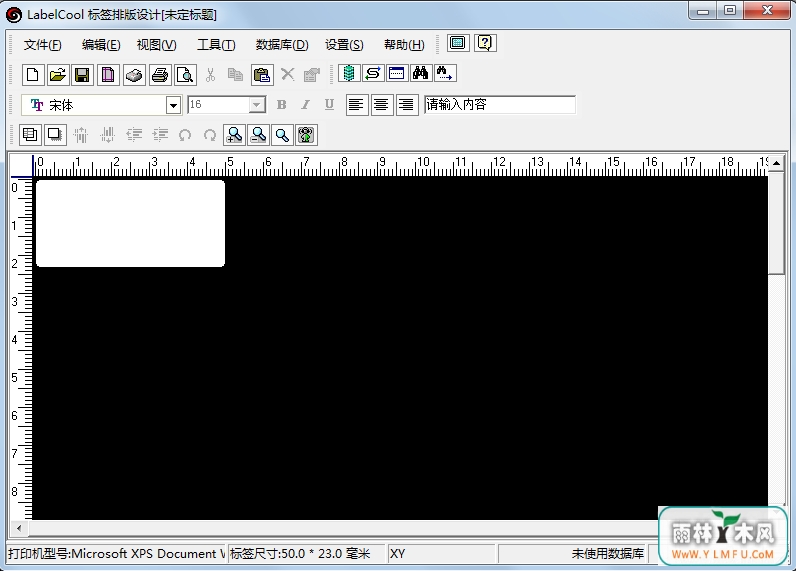Click the 未使用数据库 status bar text
Screen dimensions: 796x571
coord(608,553)
